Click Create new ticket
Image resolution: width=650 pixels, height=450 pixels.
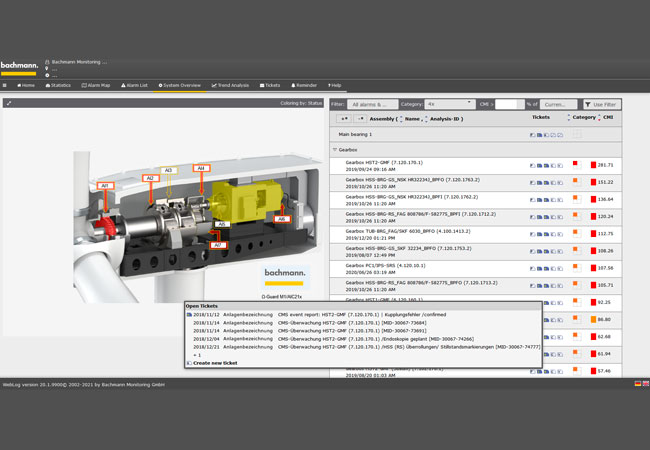[215, 363]
